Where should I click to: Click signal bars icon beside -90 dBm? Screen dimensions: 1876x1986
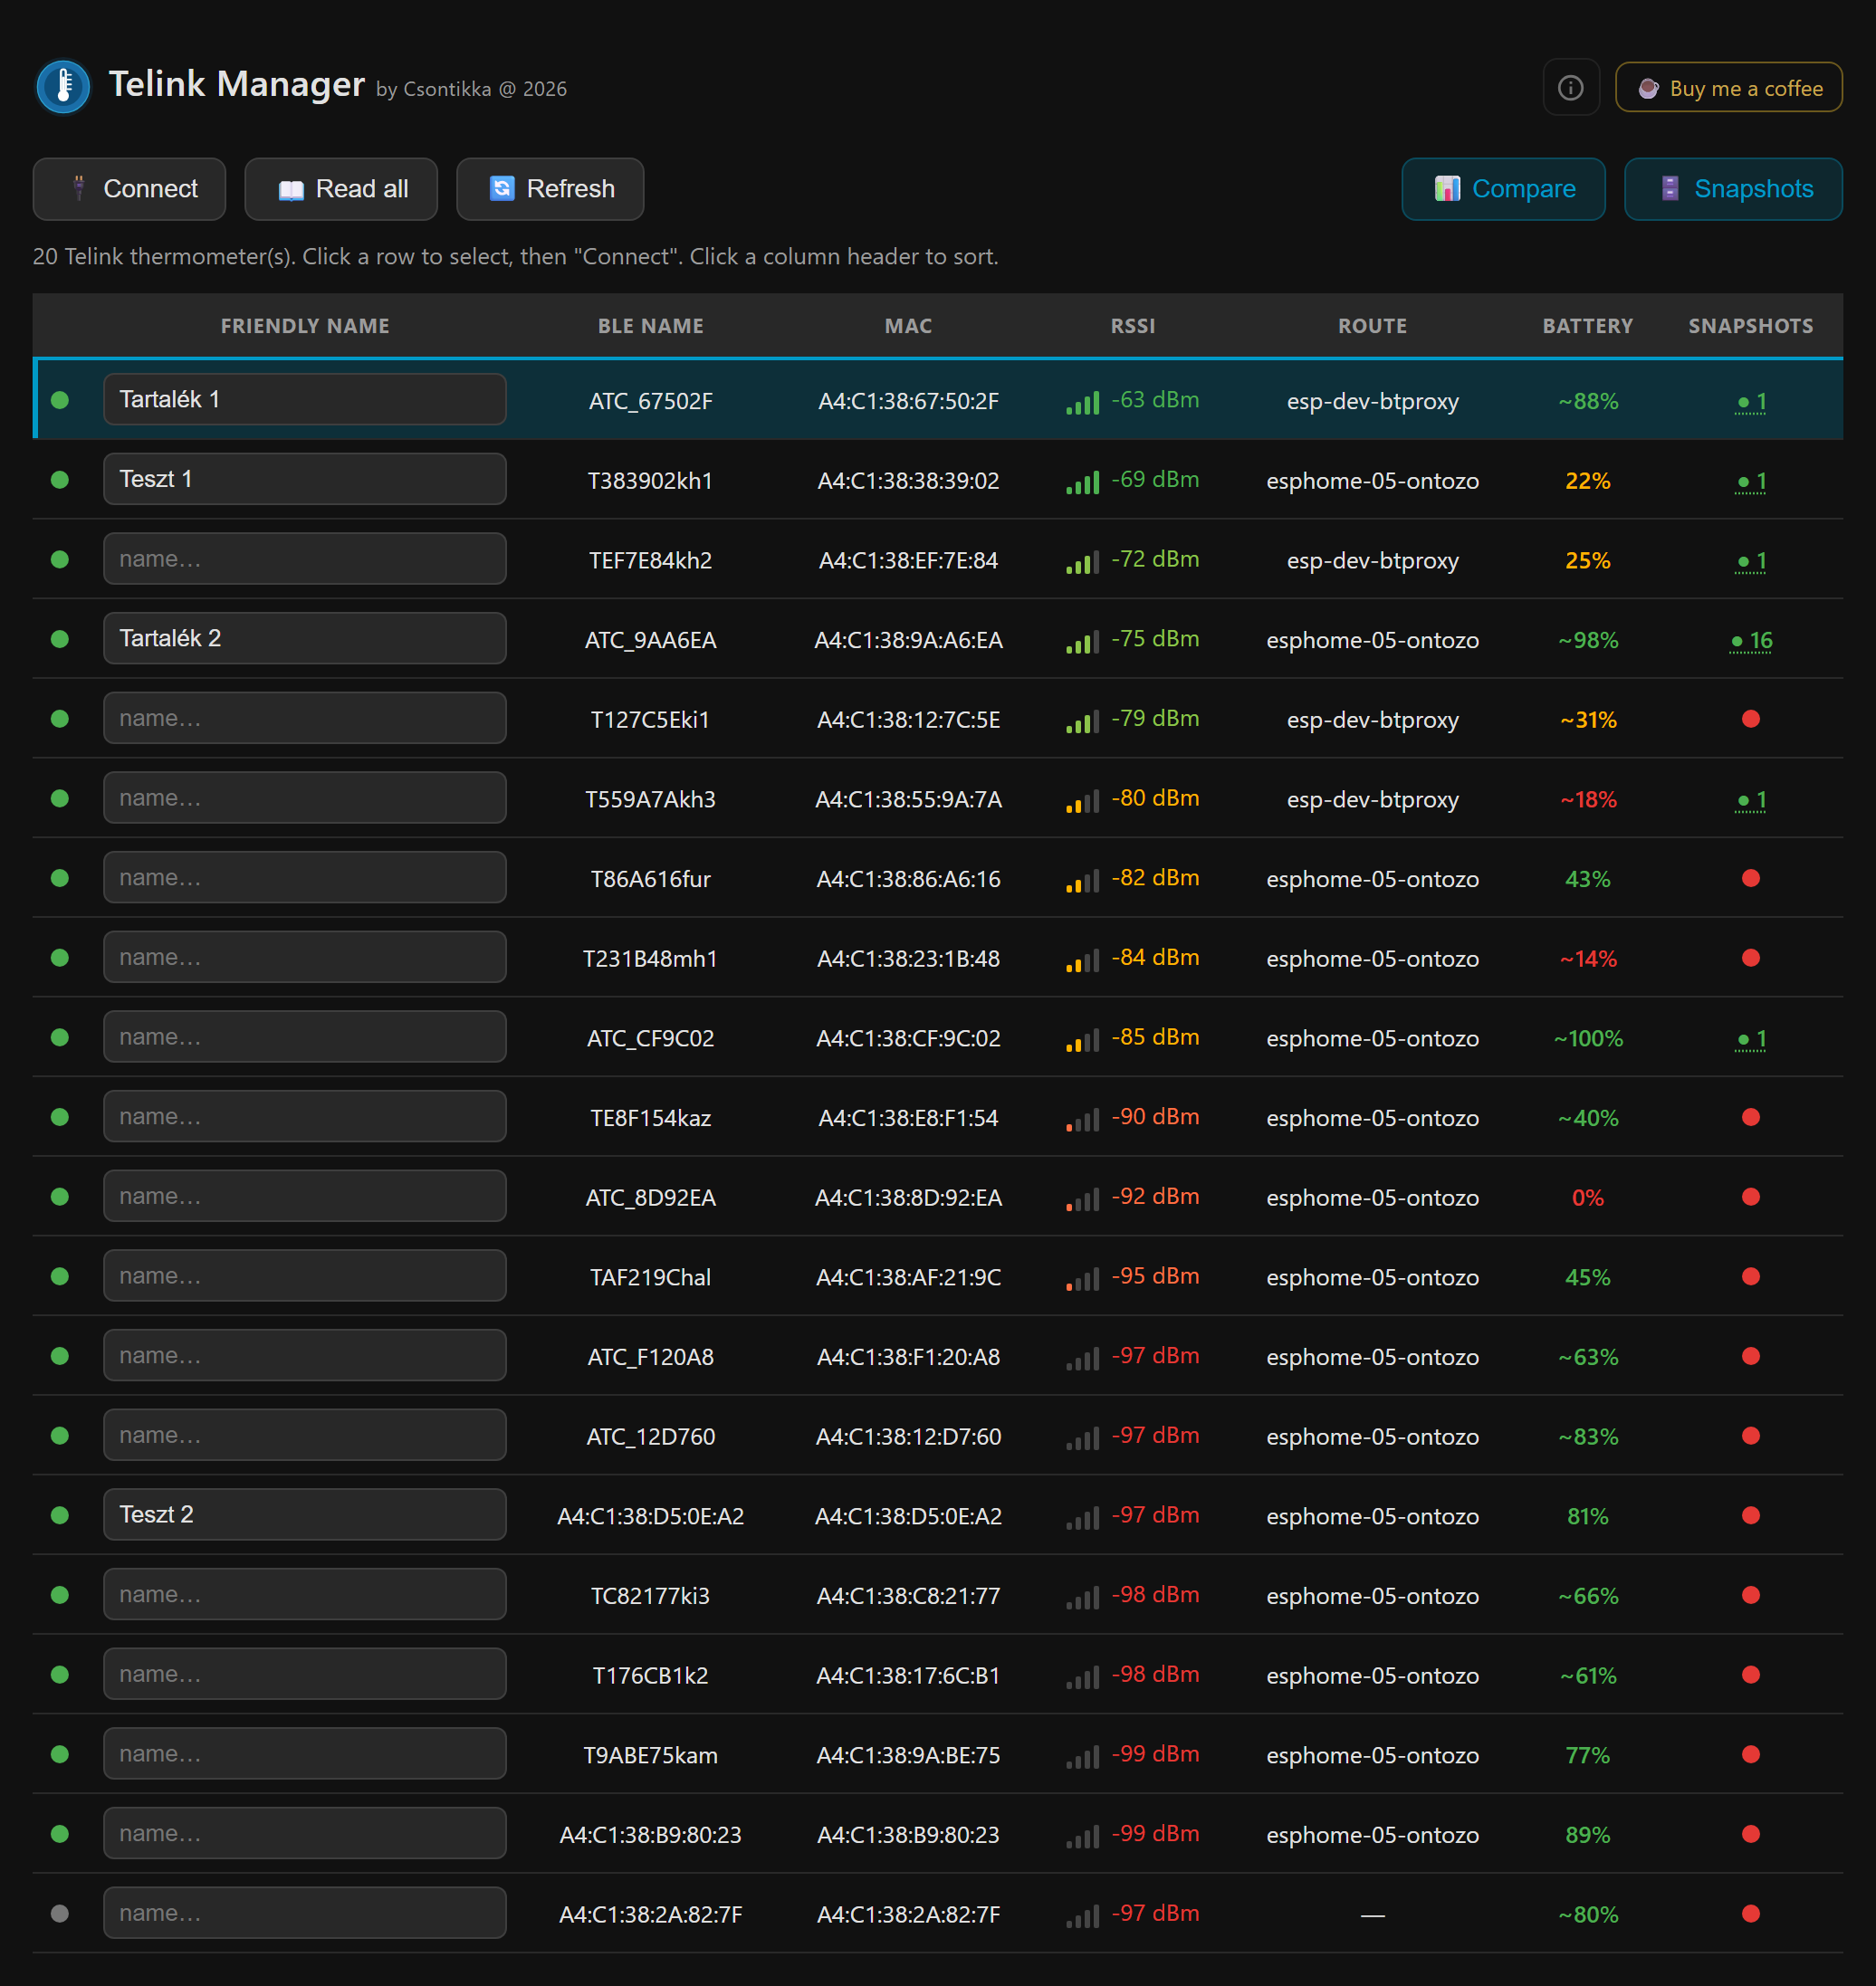(x=1082, y=1120)
